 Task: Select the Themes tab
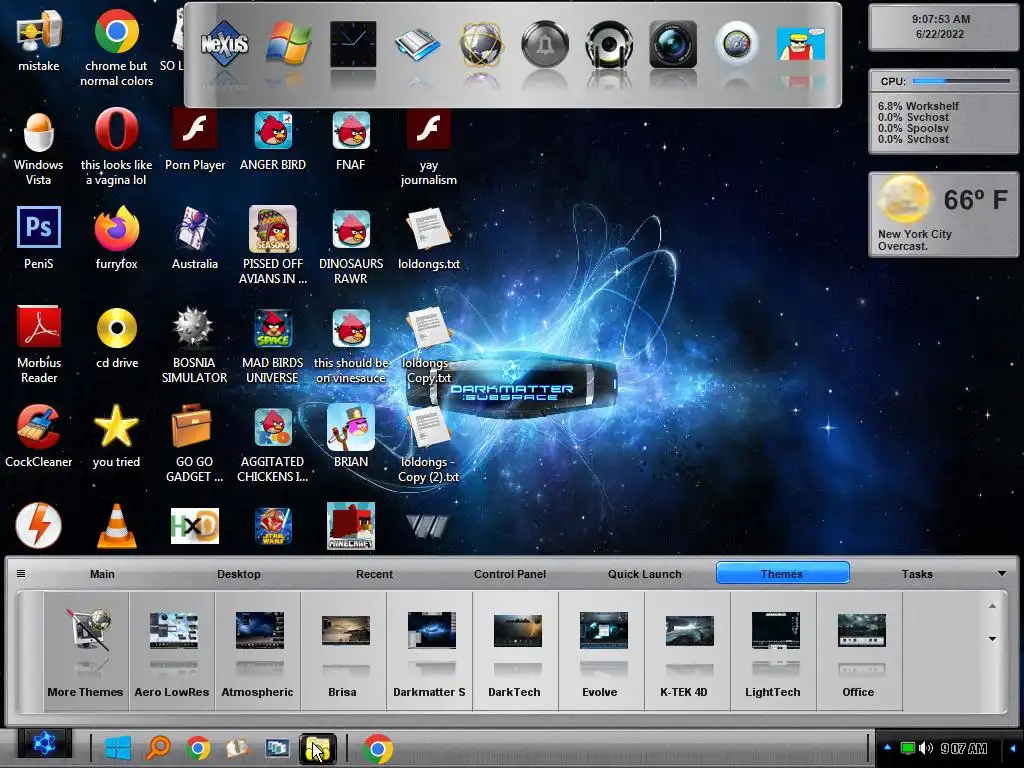(x=782, y=573)
